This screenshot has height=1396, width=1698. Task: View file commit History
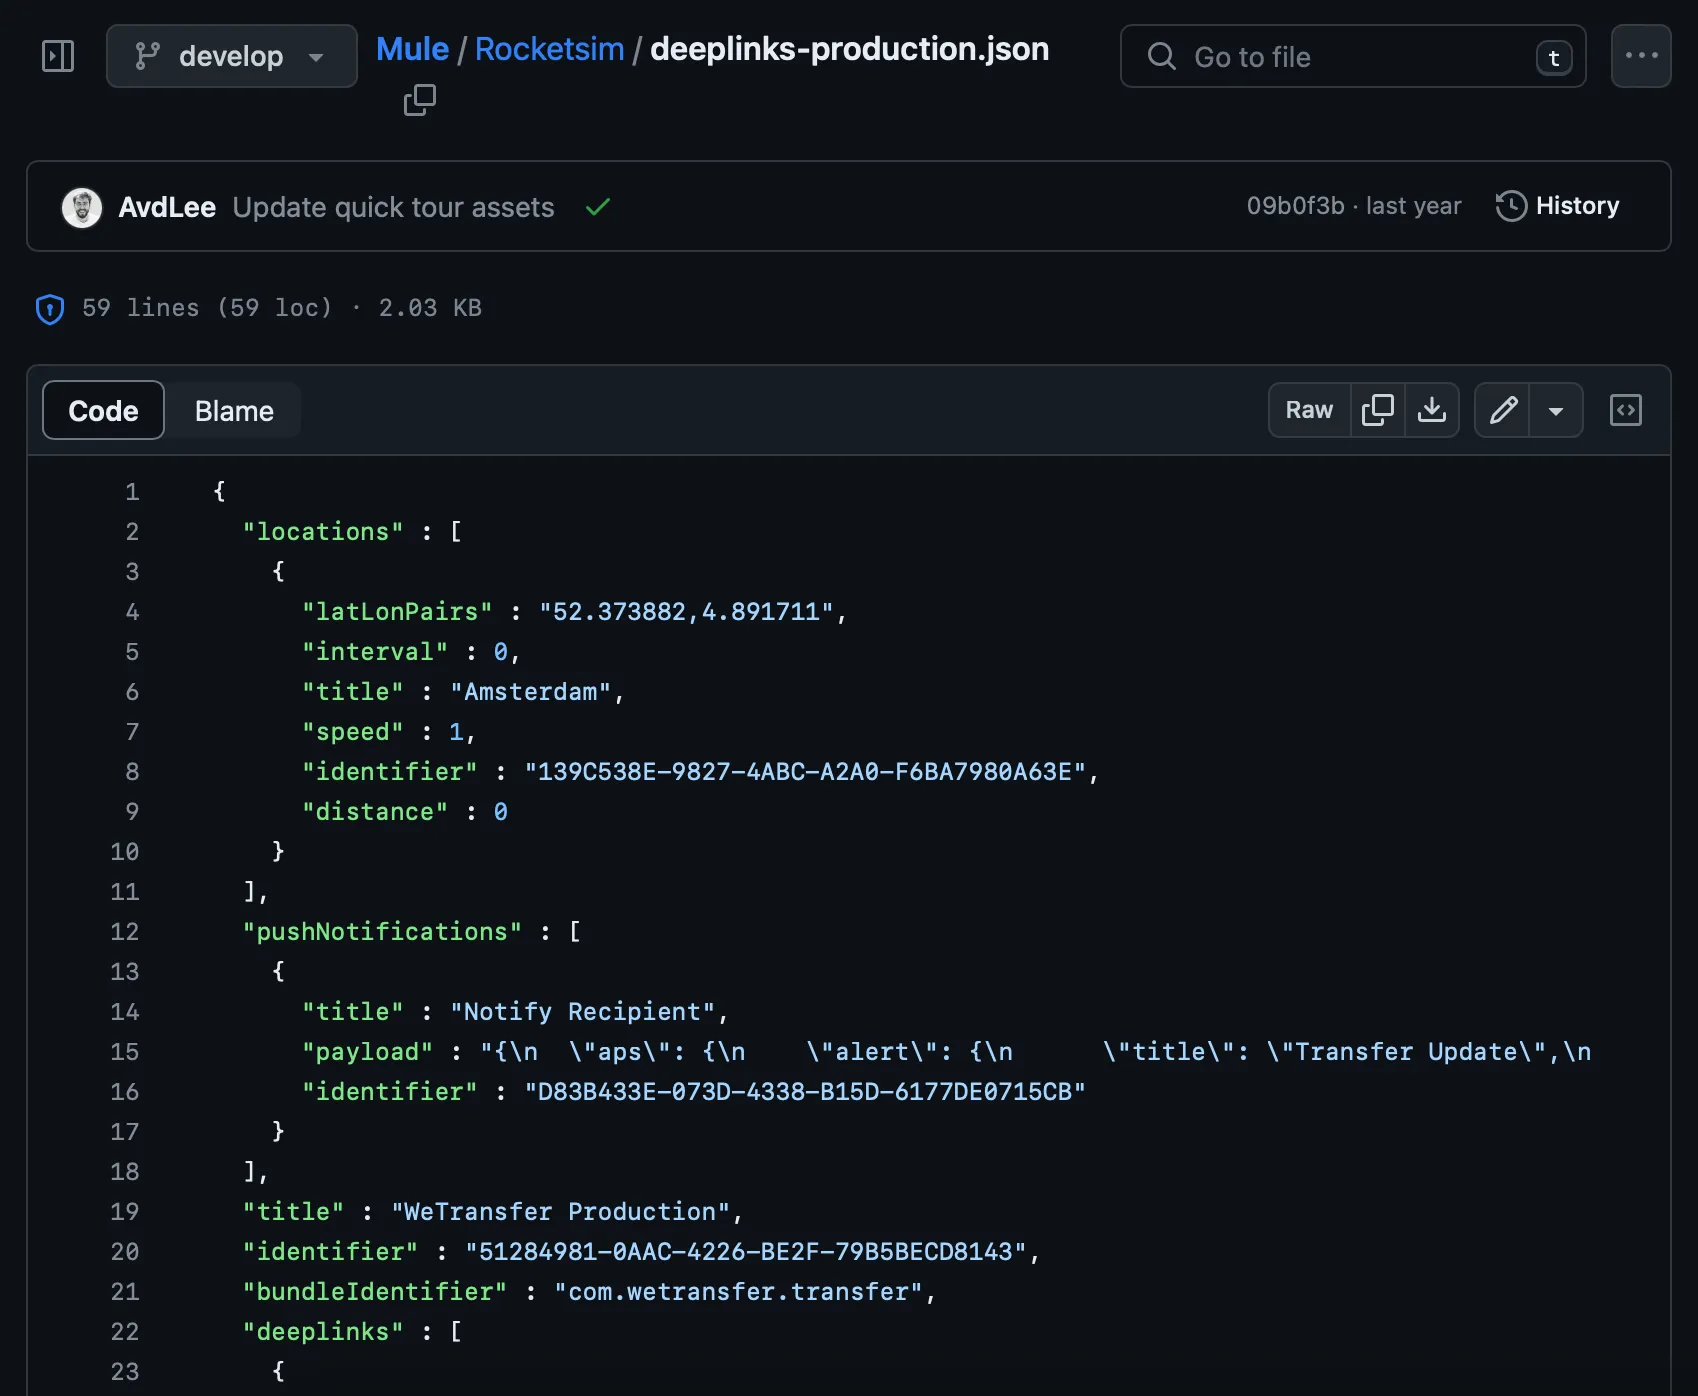click(1557, 206)
